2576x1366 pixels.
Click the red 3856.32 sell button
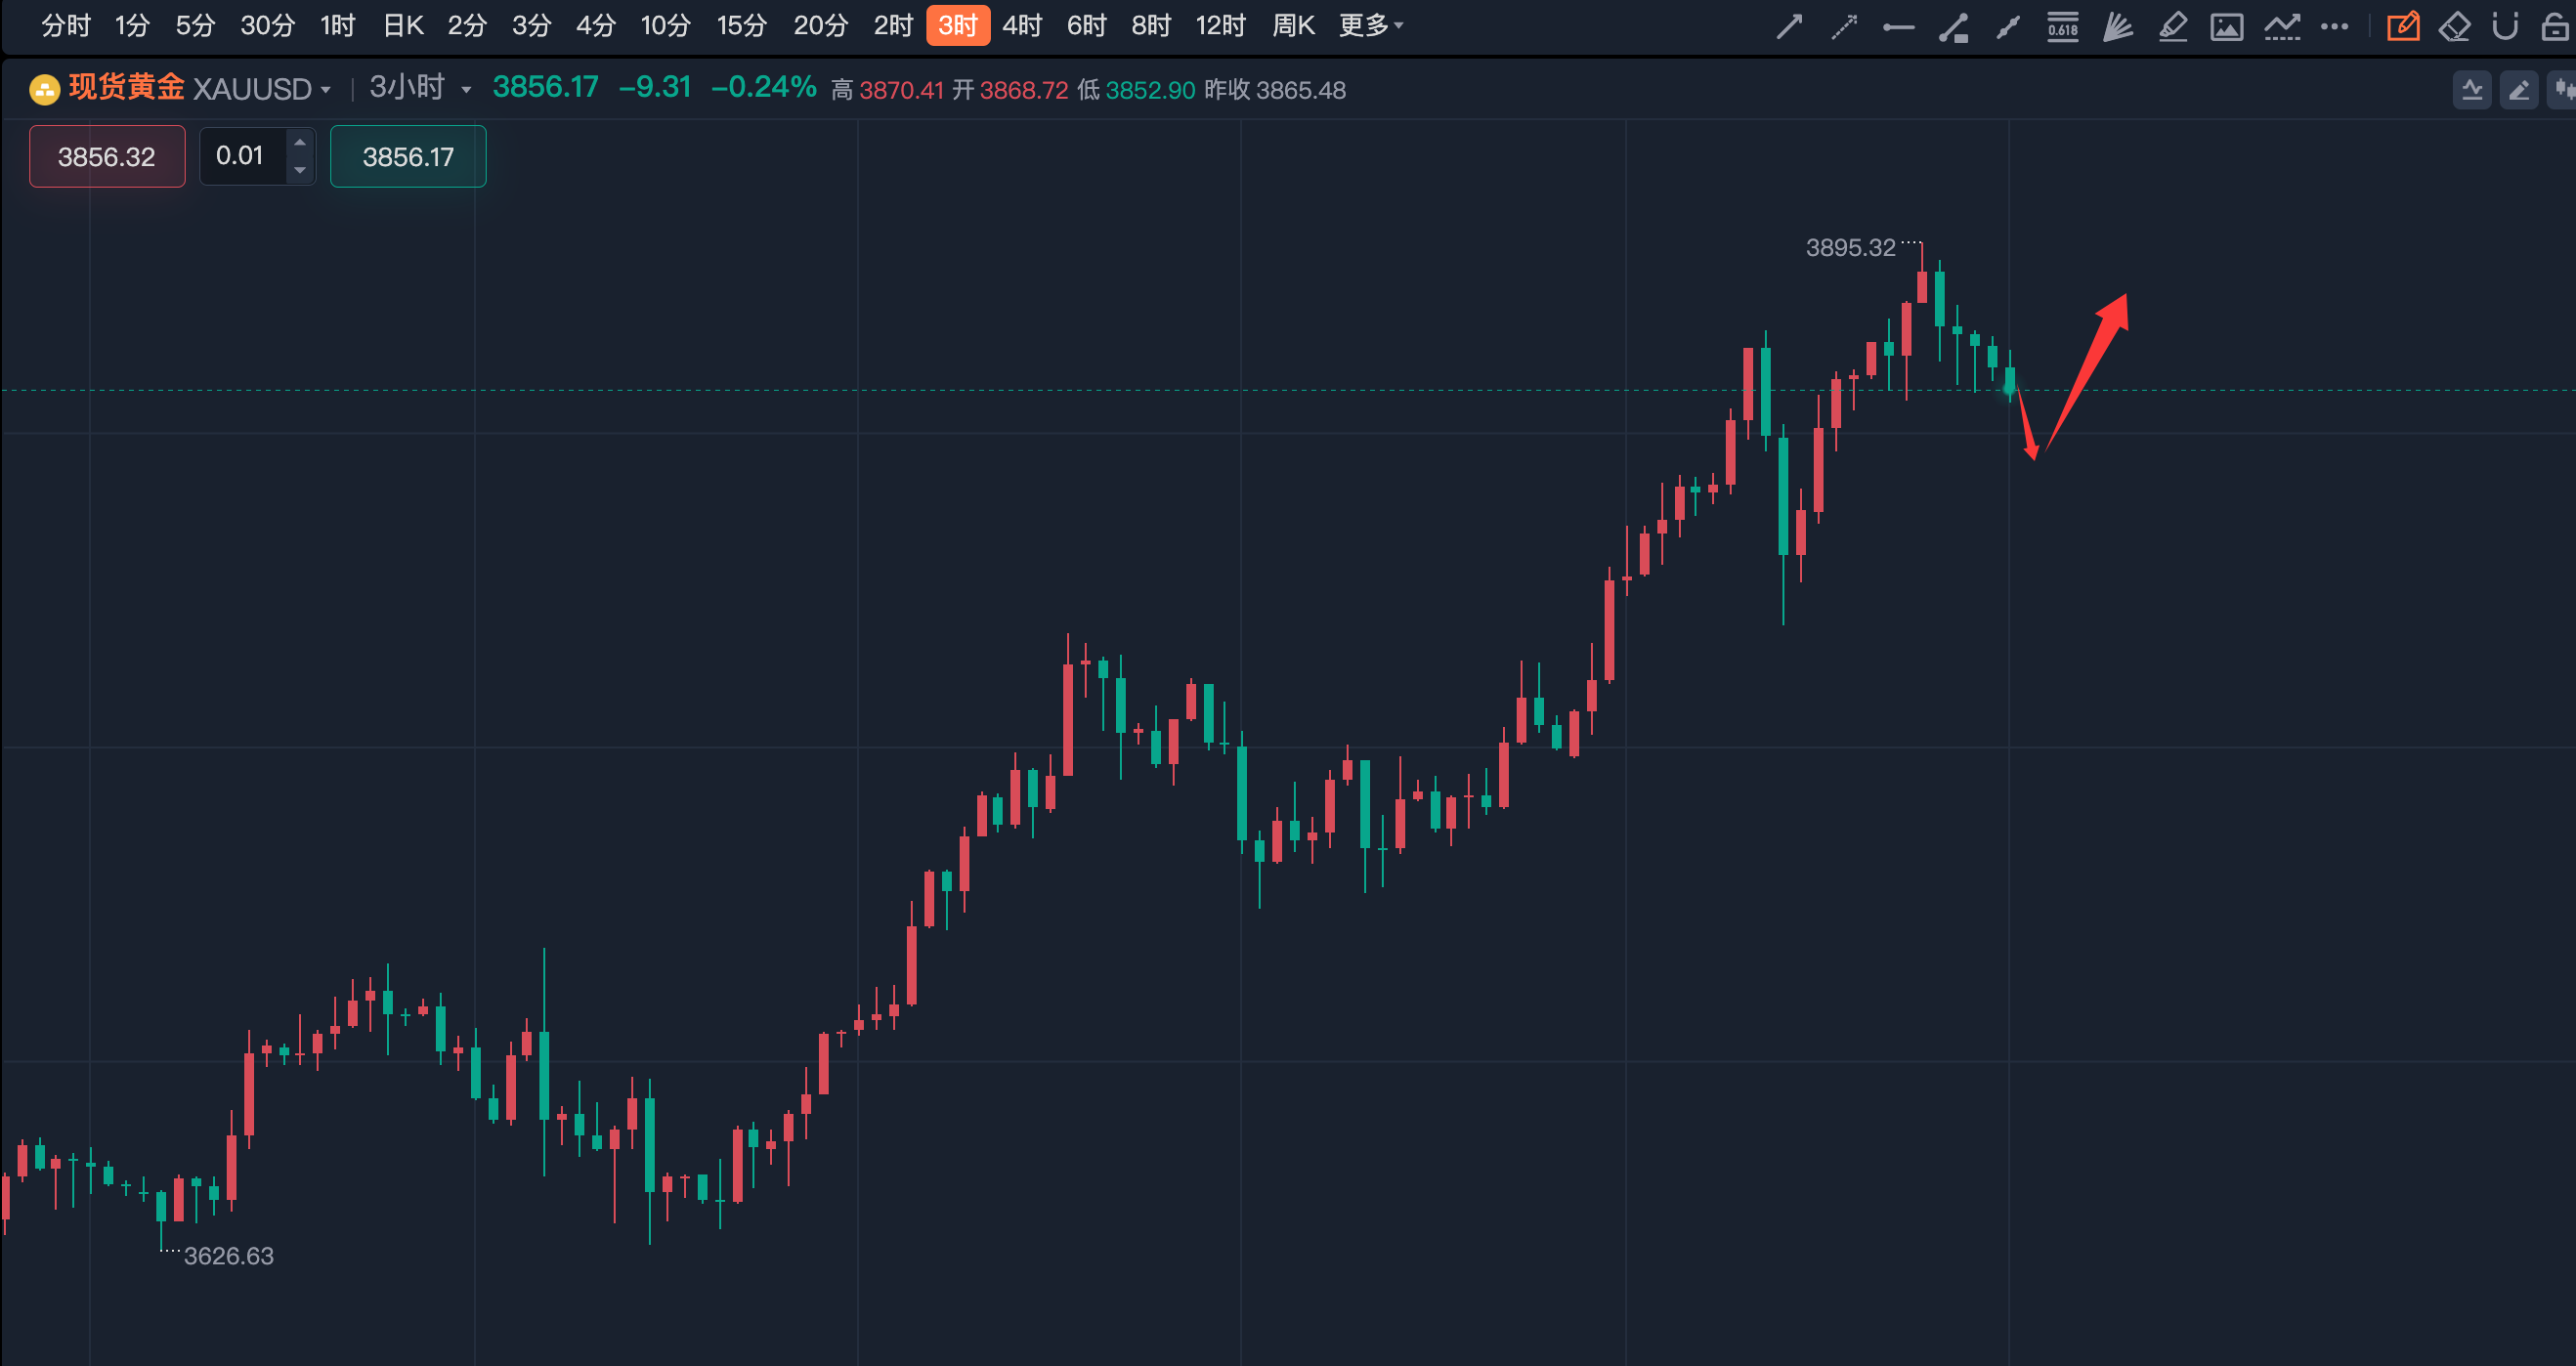tap(107, 156)
